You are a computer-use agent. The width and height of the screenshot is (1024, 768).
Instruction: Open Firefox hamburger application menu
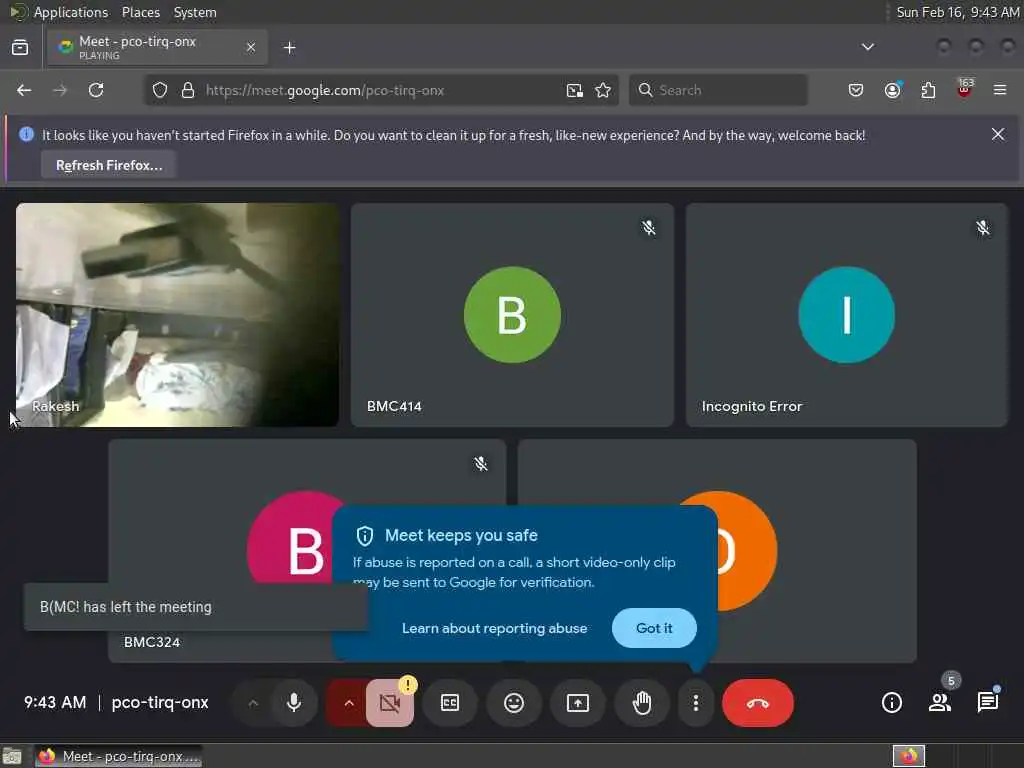1000,90
